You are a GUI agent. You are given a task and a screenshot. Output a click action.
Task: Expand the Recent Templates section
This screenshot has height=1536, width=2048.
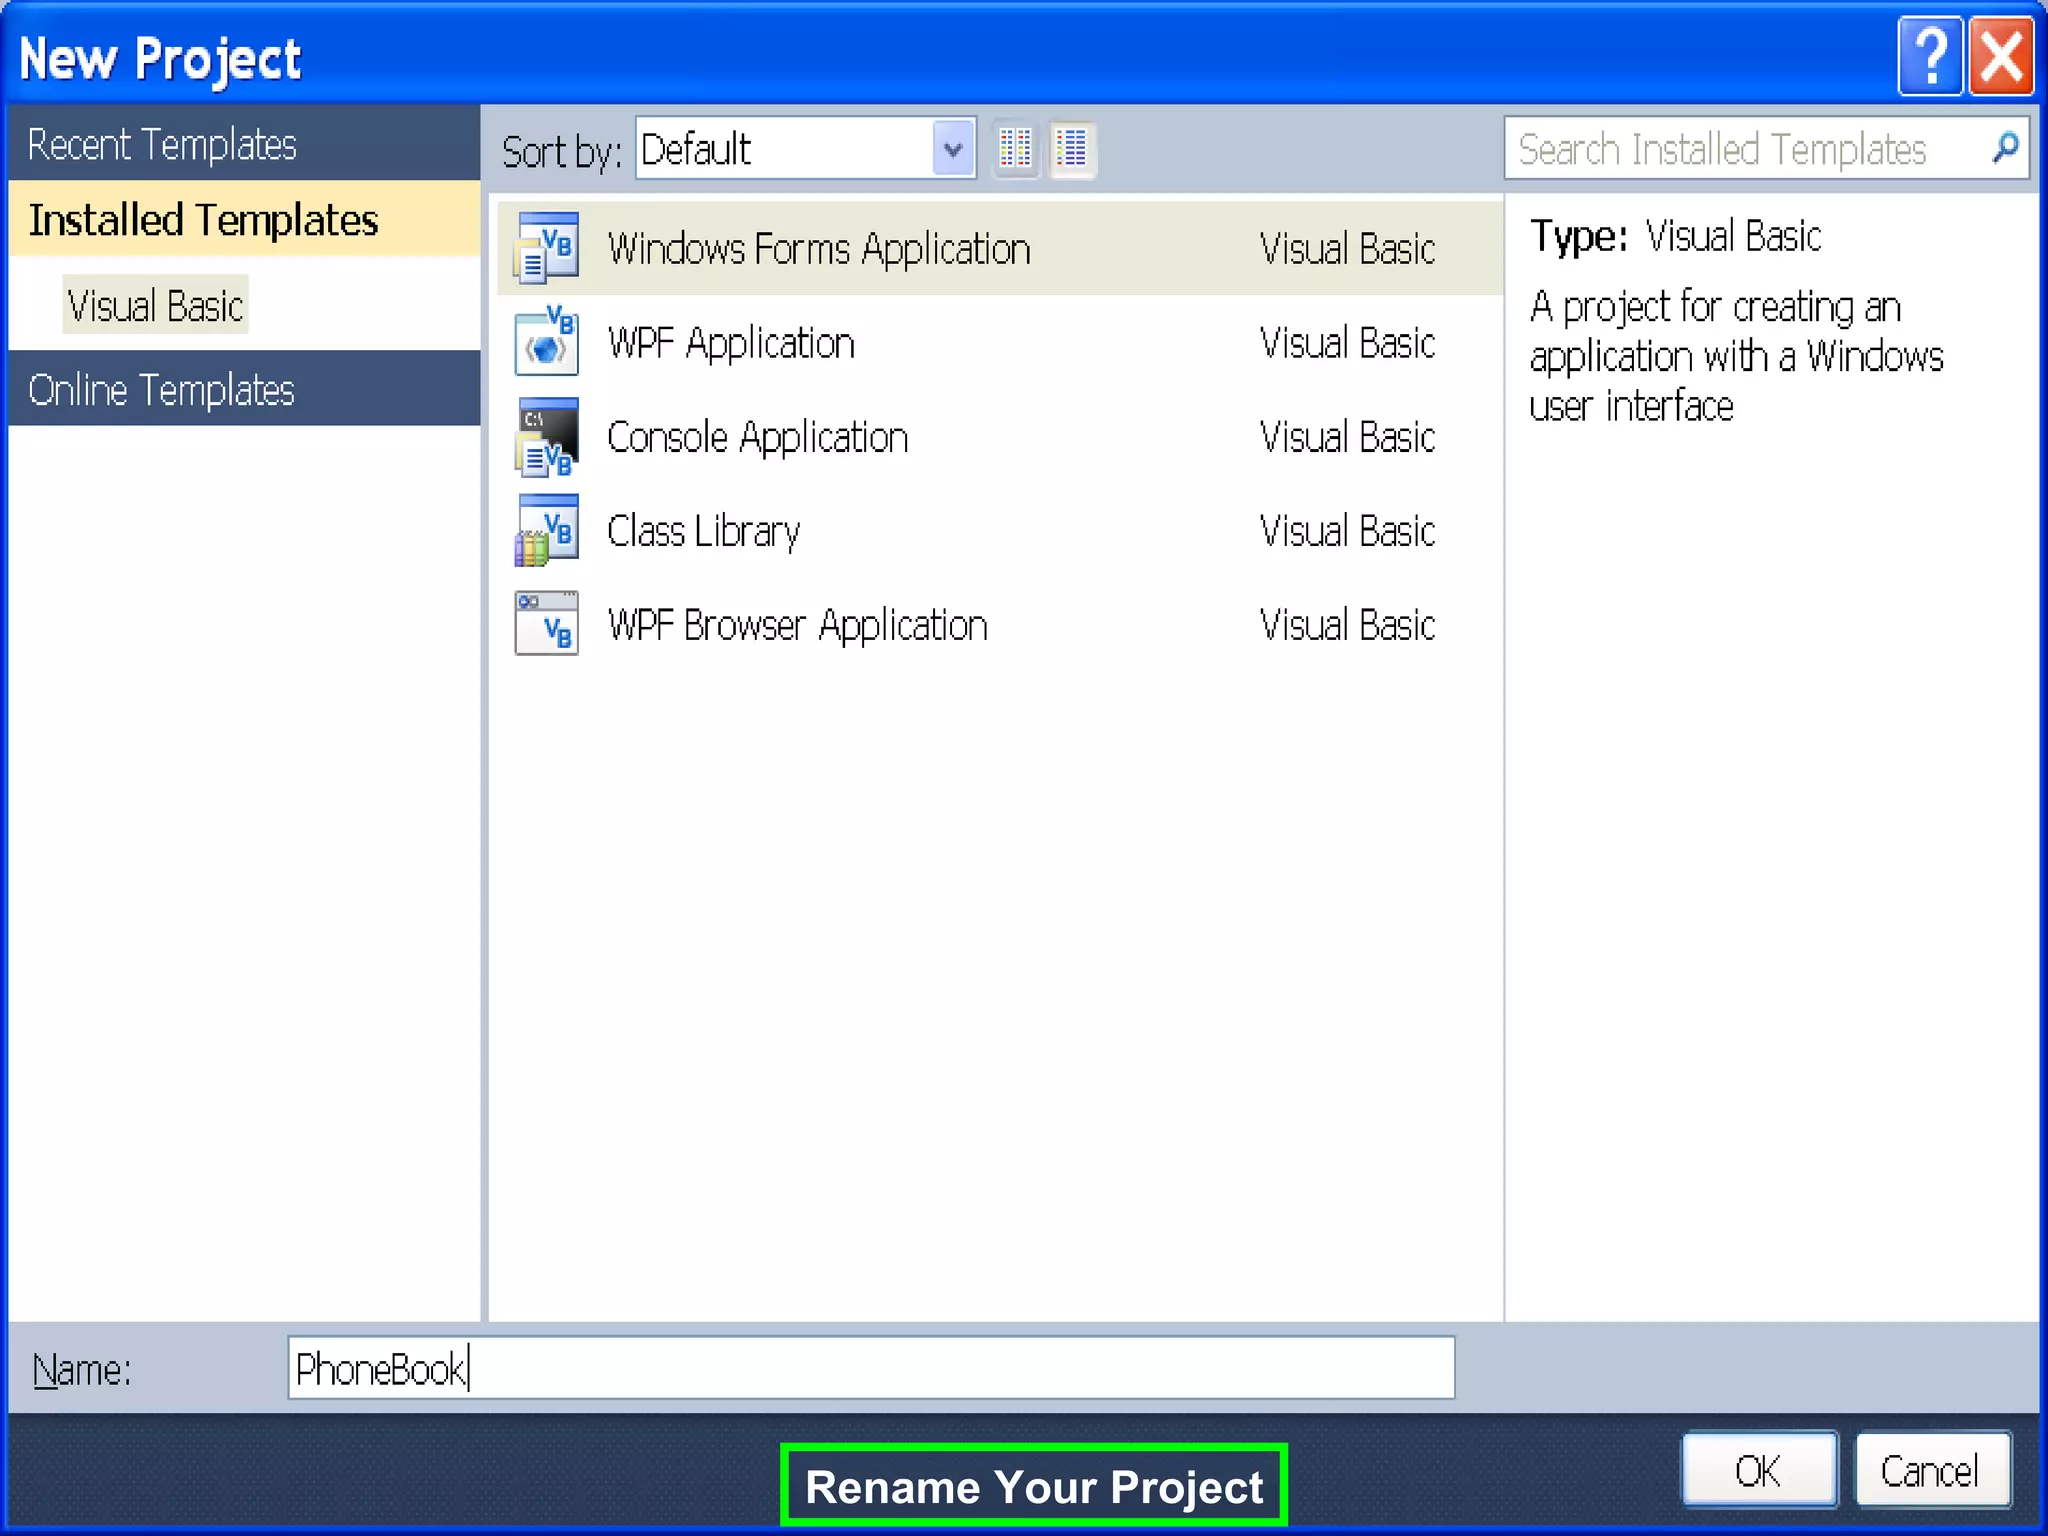[162, 145]
